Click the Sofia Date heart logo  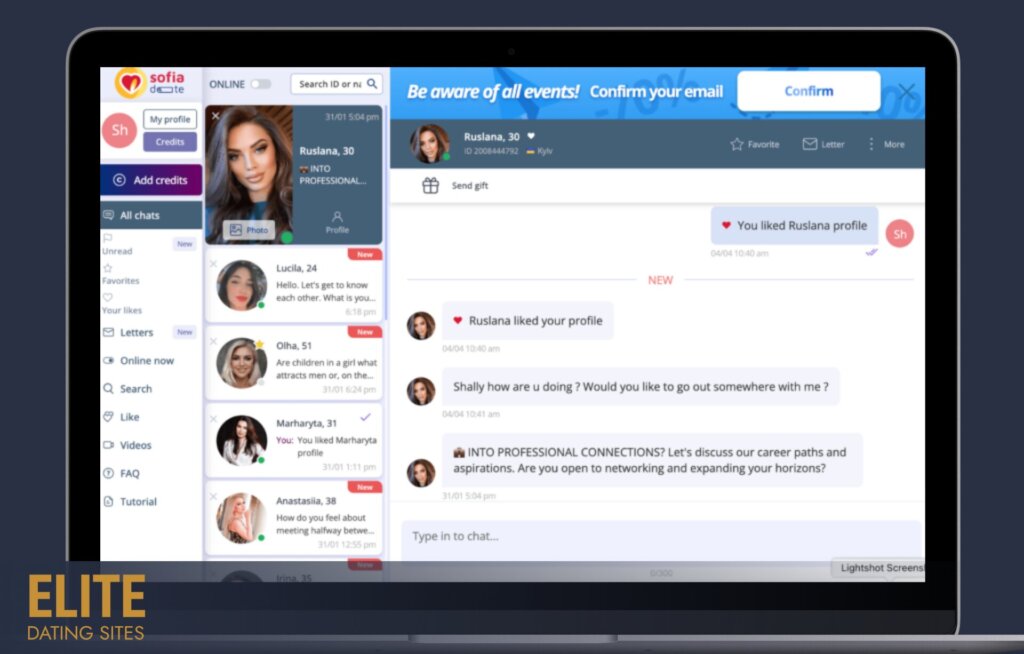click(130, 82)
